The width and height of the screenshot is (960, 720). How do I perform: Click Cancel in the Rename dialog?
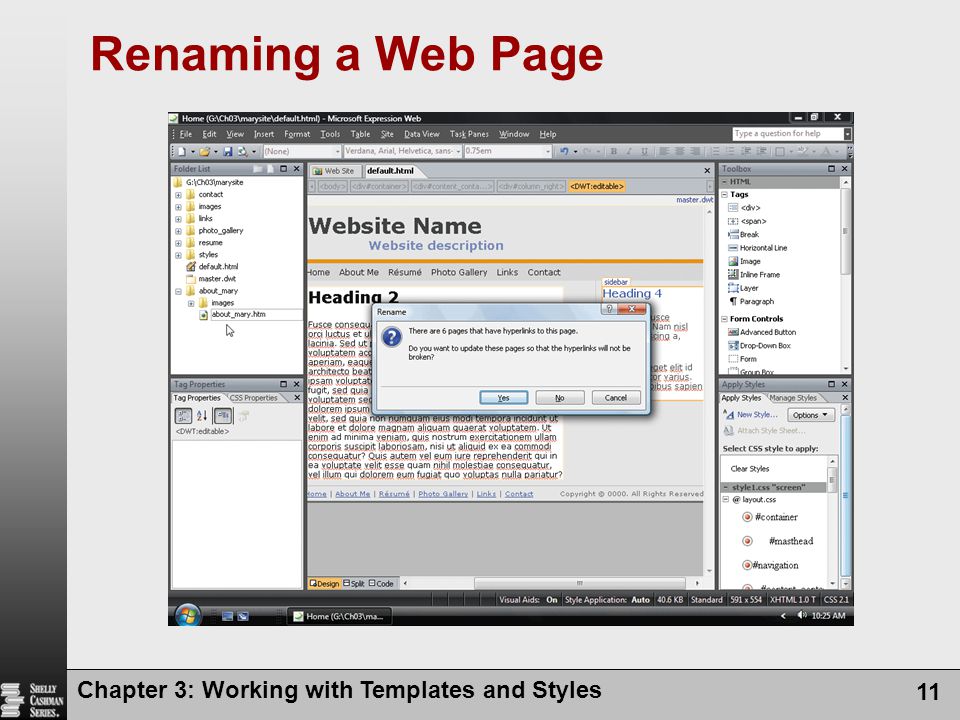[x=616, y=398]
